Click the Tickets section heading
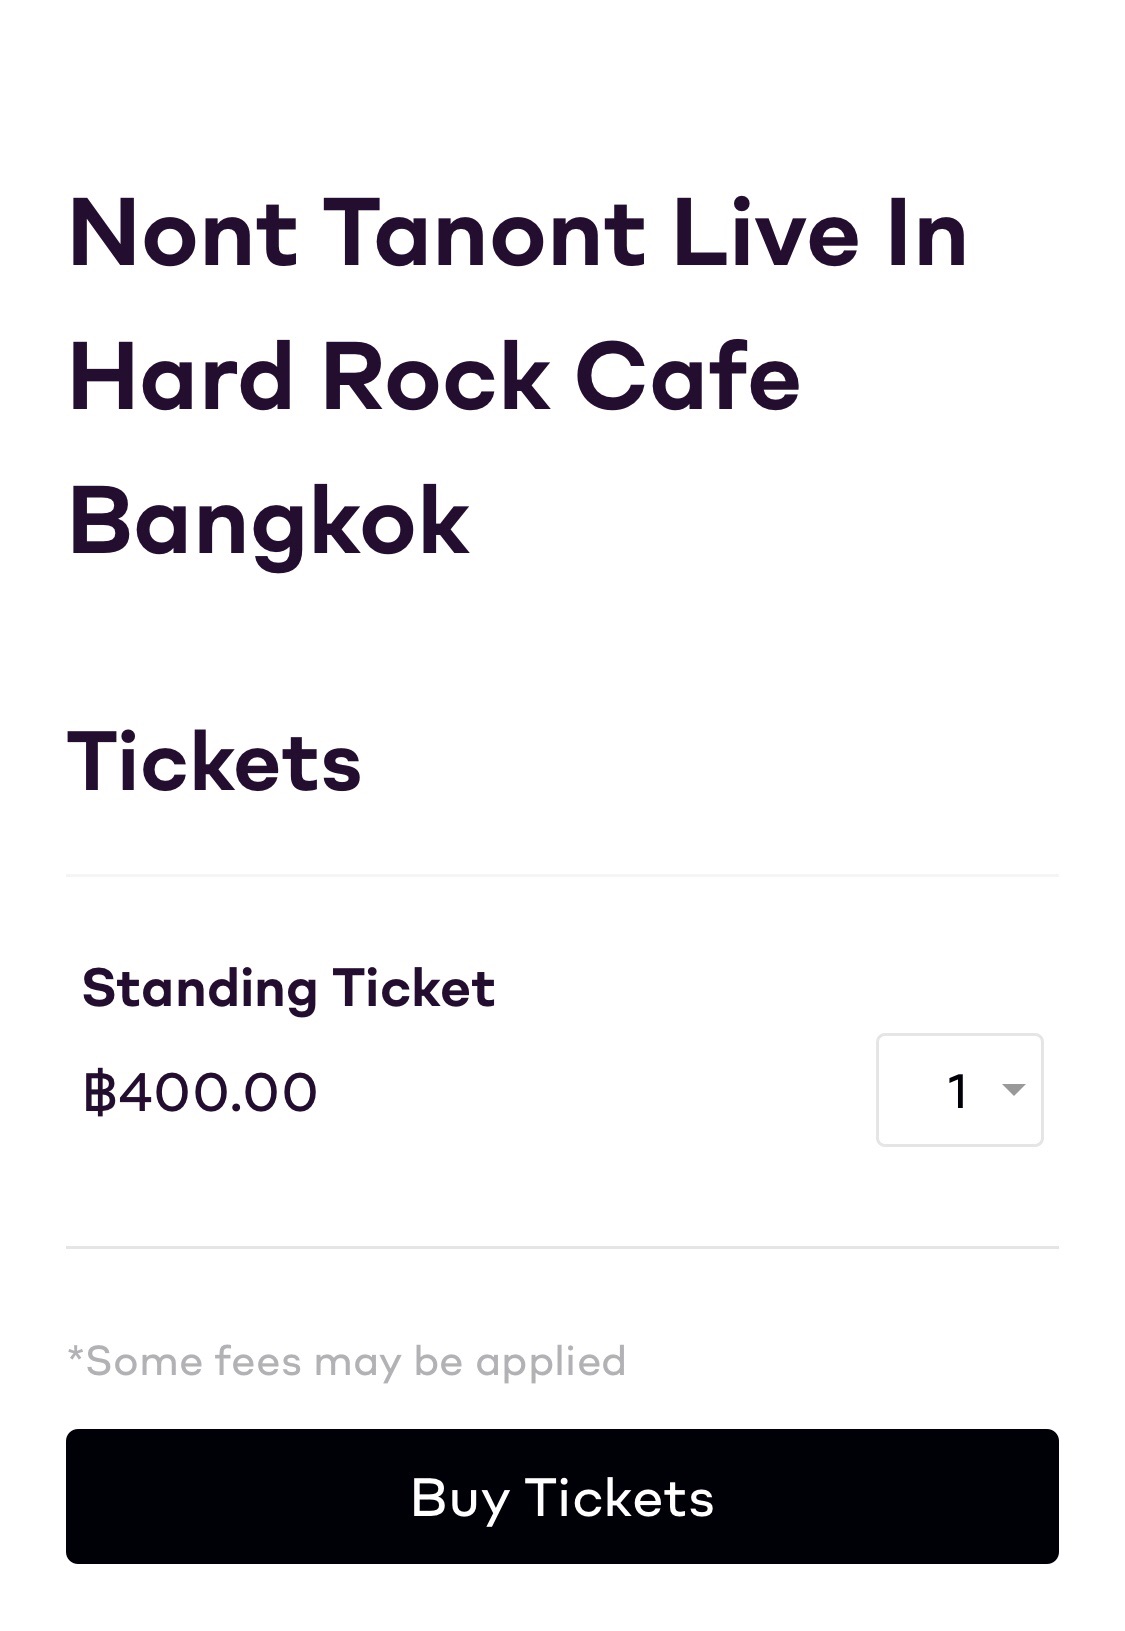 coord(214,765)
